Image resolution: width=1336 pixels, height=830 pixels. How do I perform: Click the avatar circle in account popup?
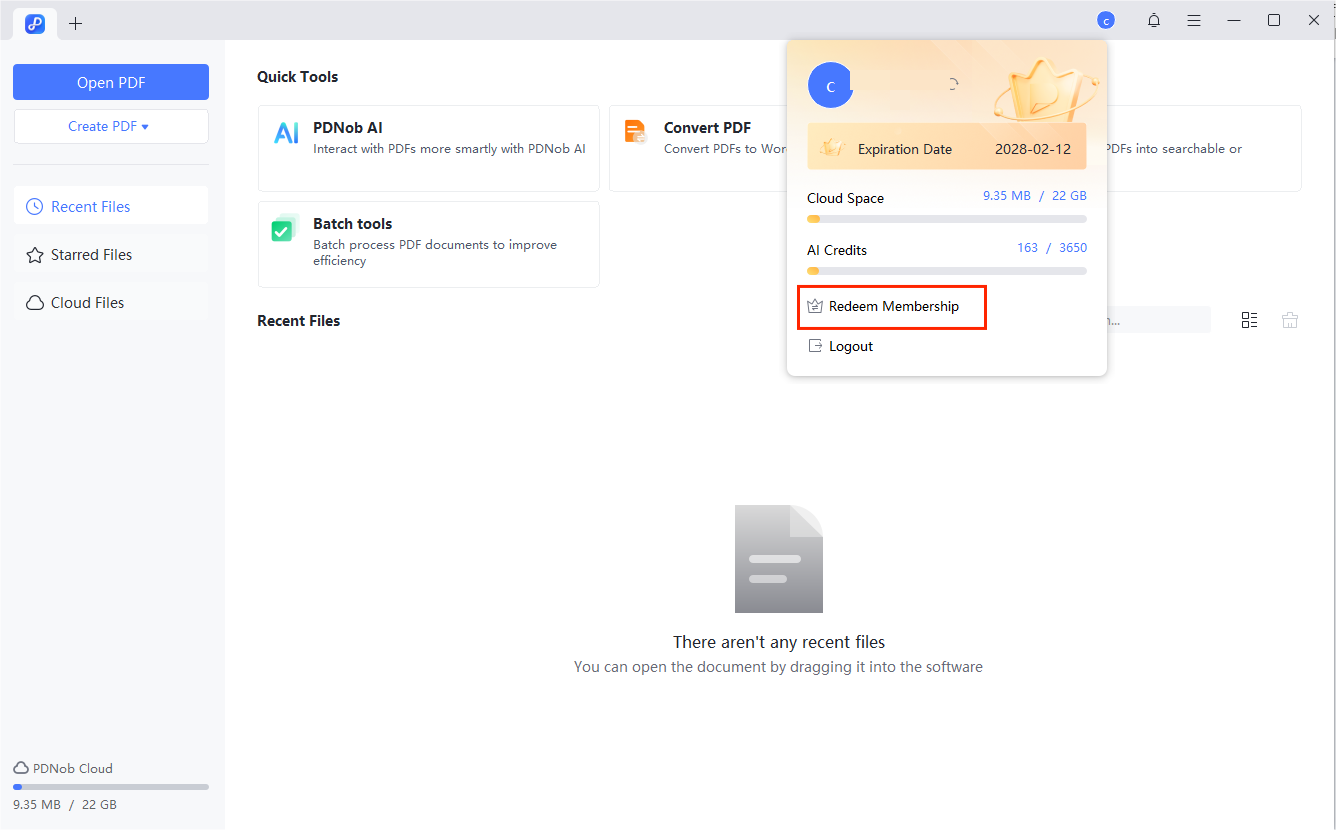click(830, 86)
